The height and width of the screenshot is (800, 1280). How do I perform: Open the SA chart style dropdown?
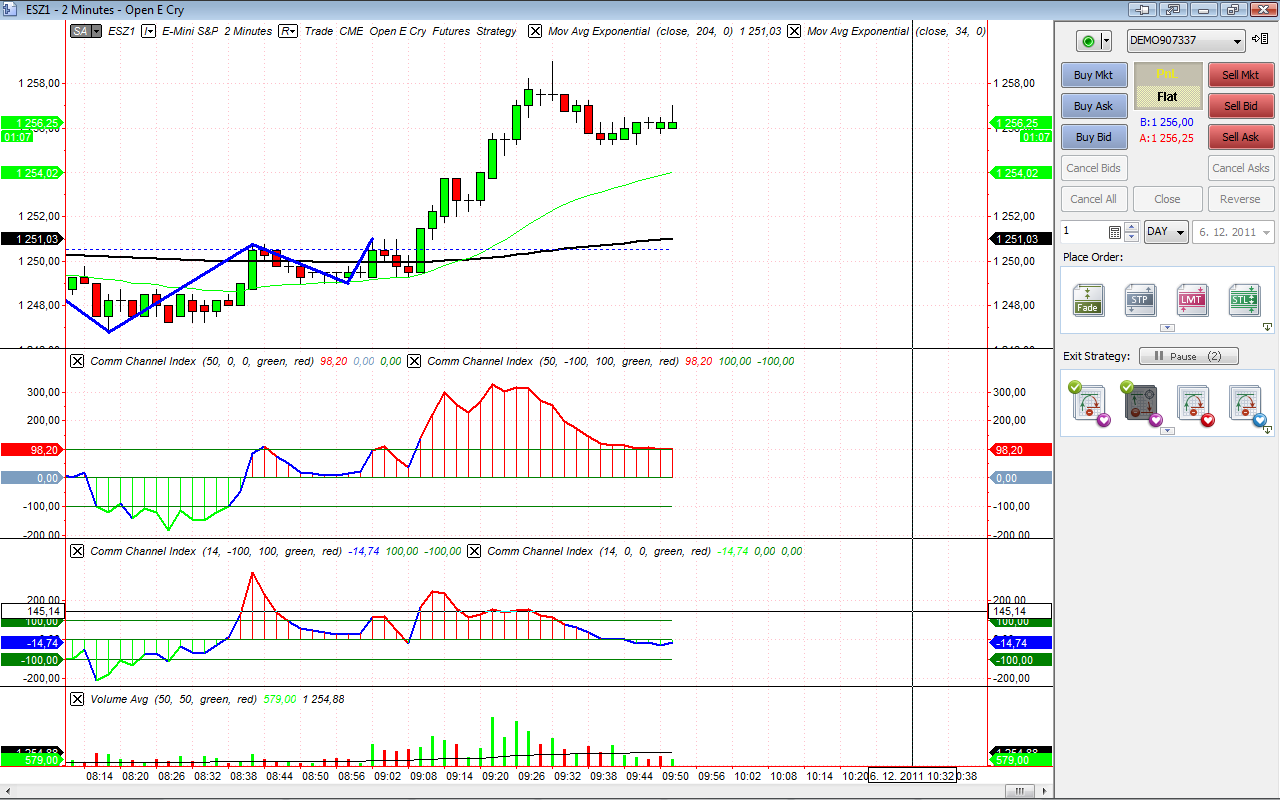click(86, 31)
